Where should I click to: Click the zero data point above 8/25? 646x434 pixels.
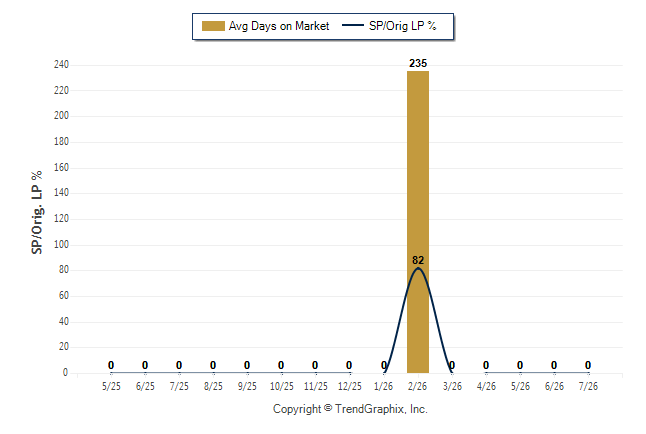point(213,365)
